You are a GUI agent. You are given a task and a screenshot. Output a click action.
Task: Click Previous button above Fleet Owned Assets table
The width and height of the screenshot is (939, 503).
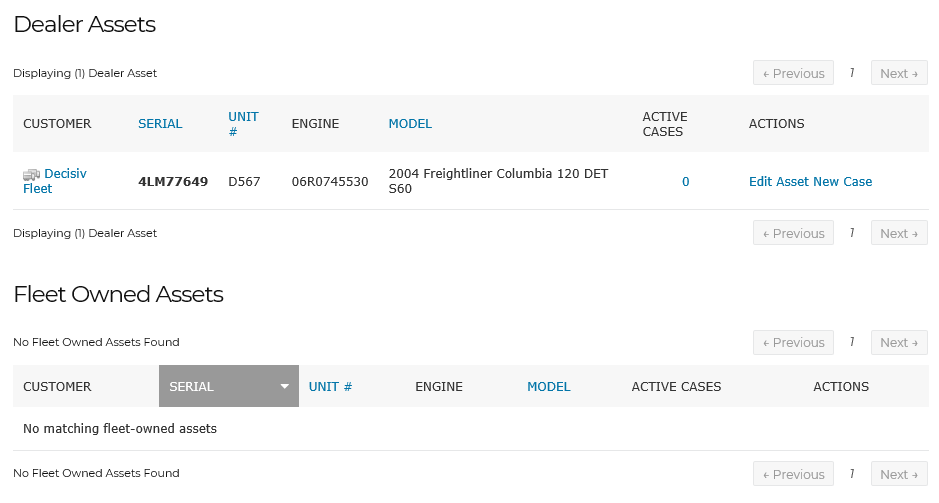pos(793,343)
